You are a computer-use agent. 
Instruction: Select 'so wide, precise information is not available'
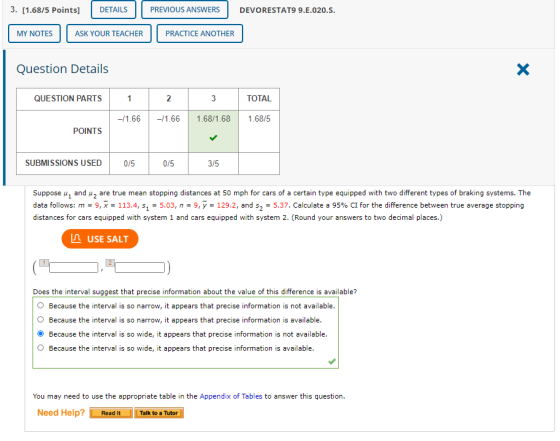point(40,334)
